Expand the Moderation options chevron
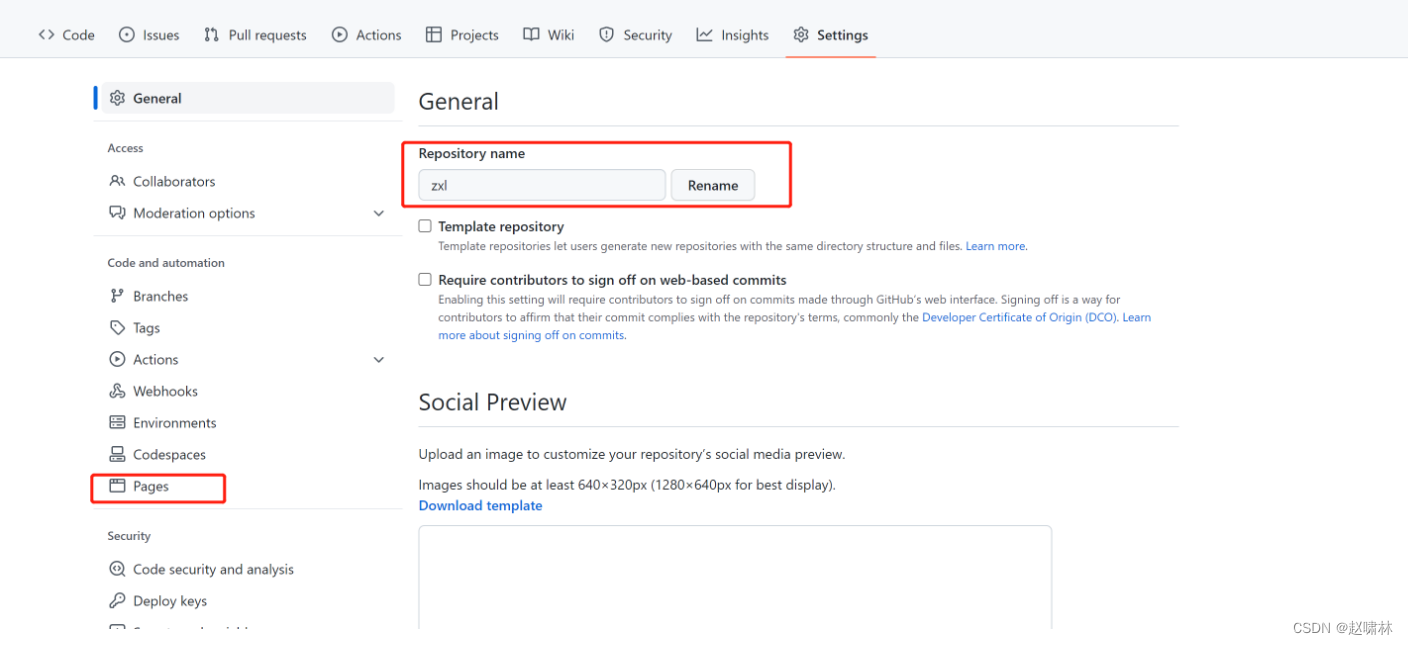Image resolution: width=1408 pixels, height=645 pixels. 379,213
